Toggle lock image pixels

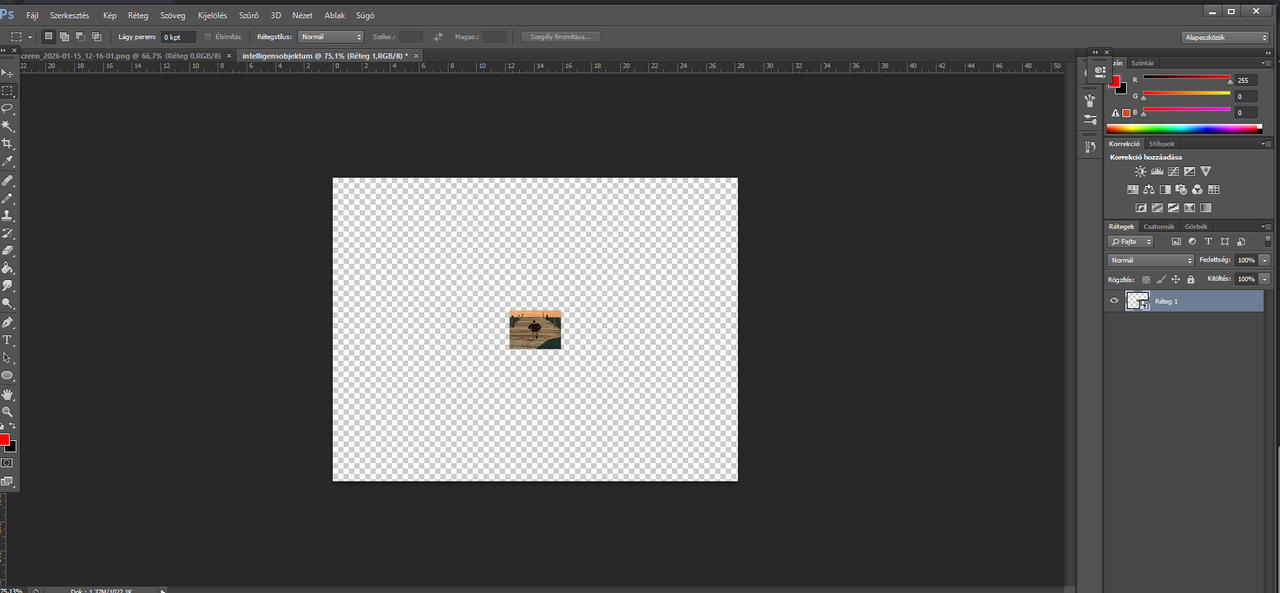[x=1161, y=279]
